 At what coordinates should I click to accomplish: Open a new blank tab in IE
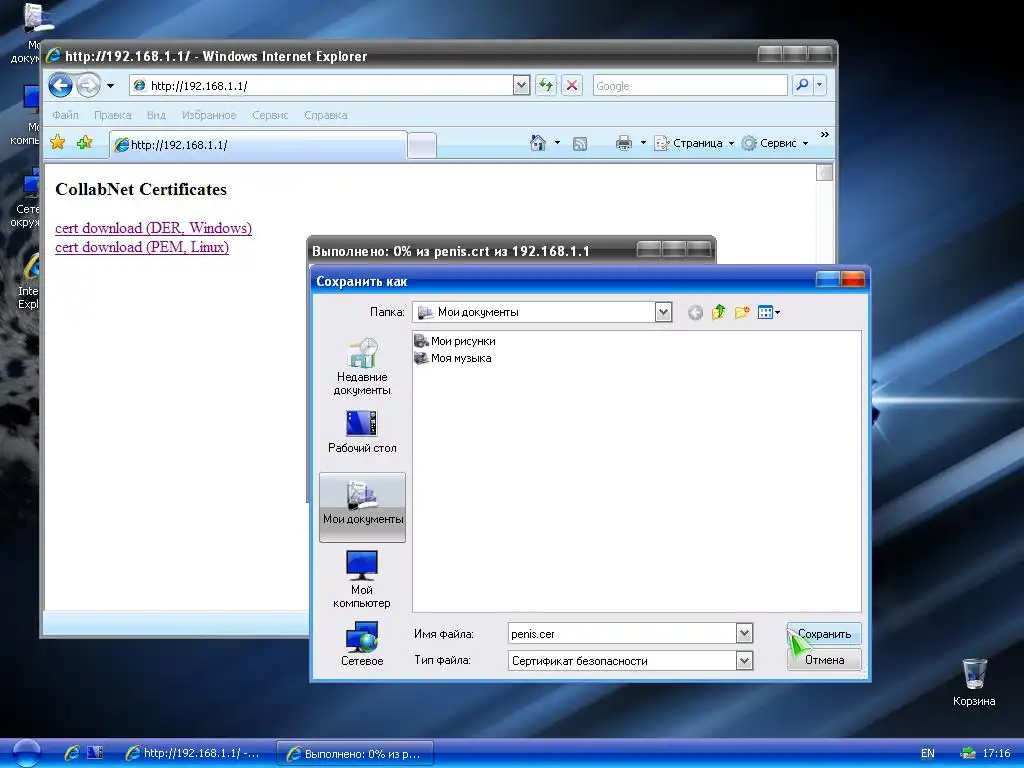coord(422,146)
